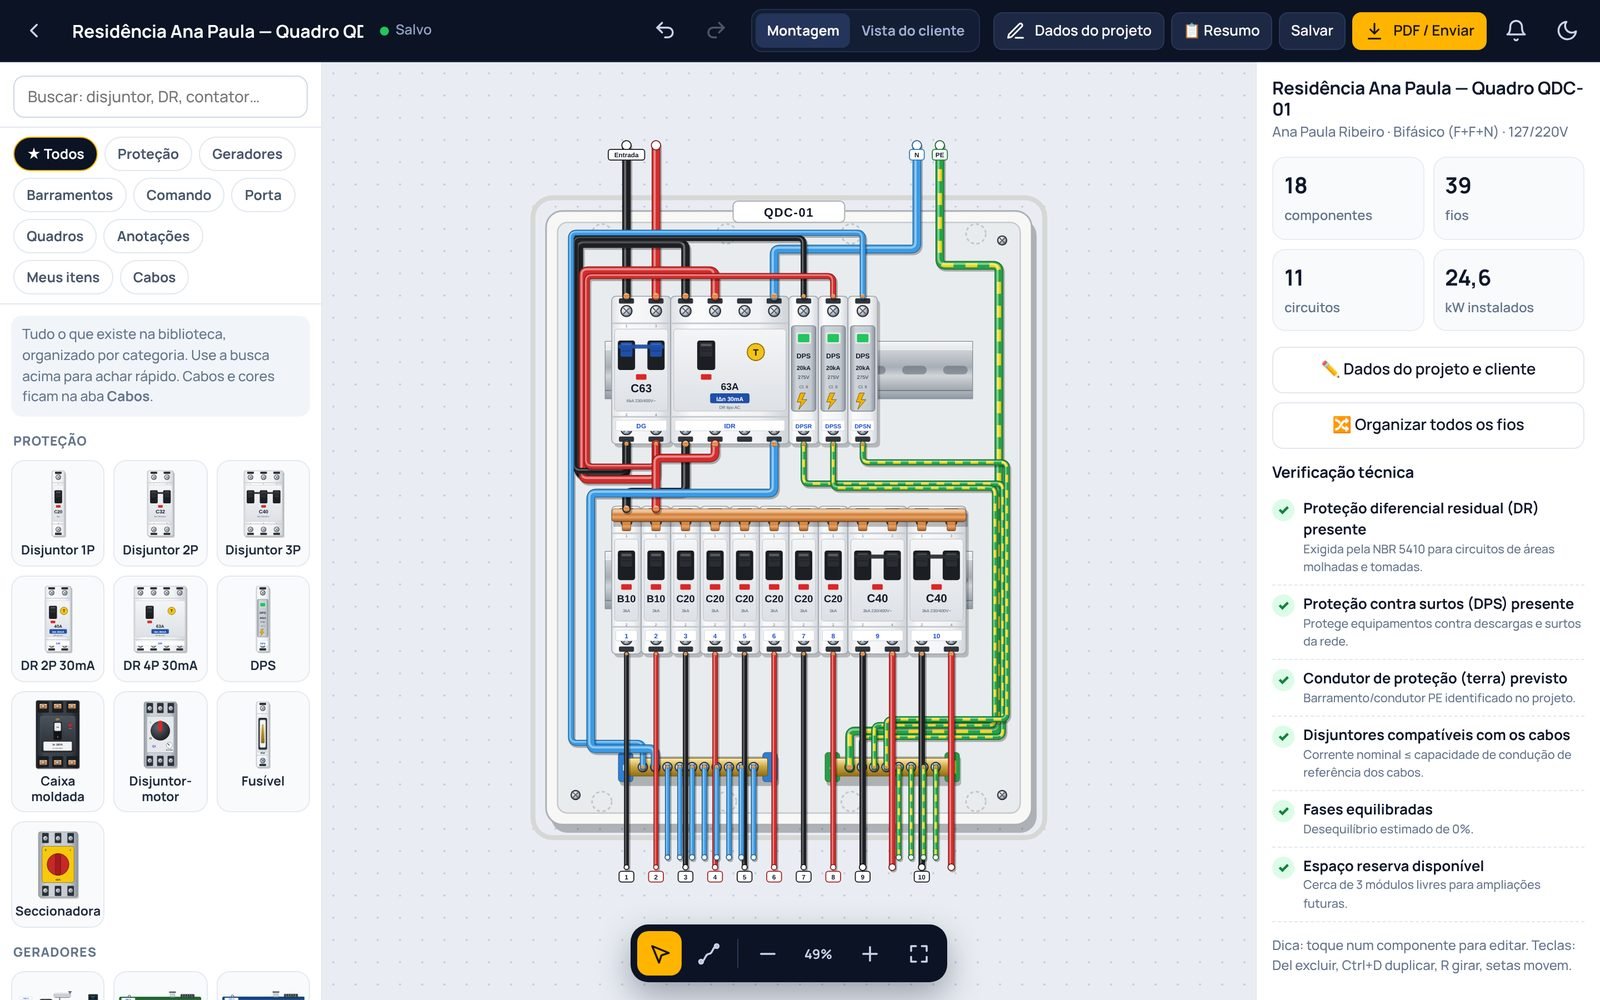The height and width of the screenshot is (1000, 1600).
Task: Zoom in with the plus button
Action: point(870,954)
